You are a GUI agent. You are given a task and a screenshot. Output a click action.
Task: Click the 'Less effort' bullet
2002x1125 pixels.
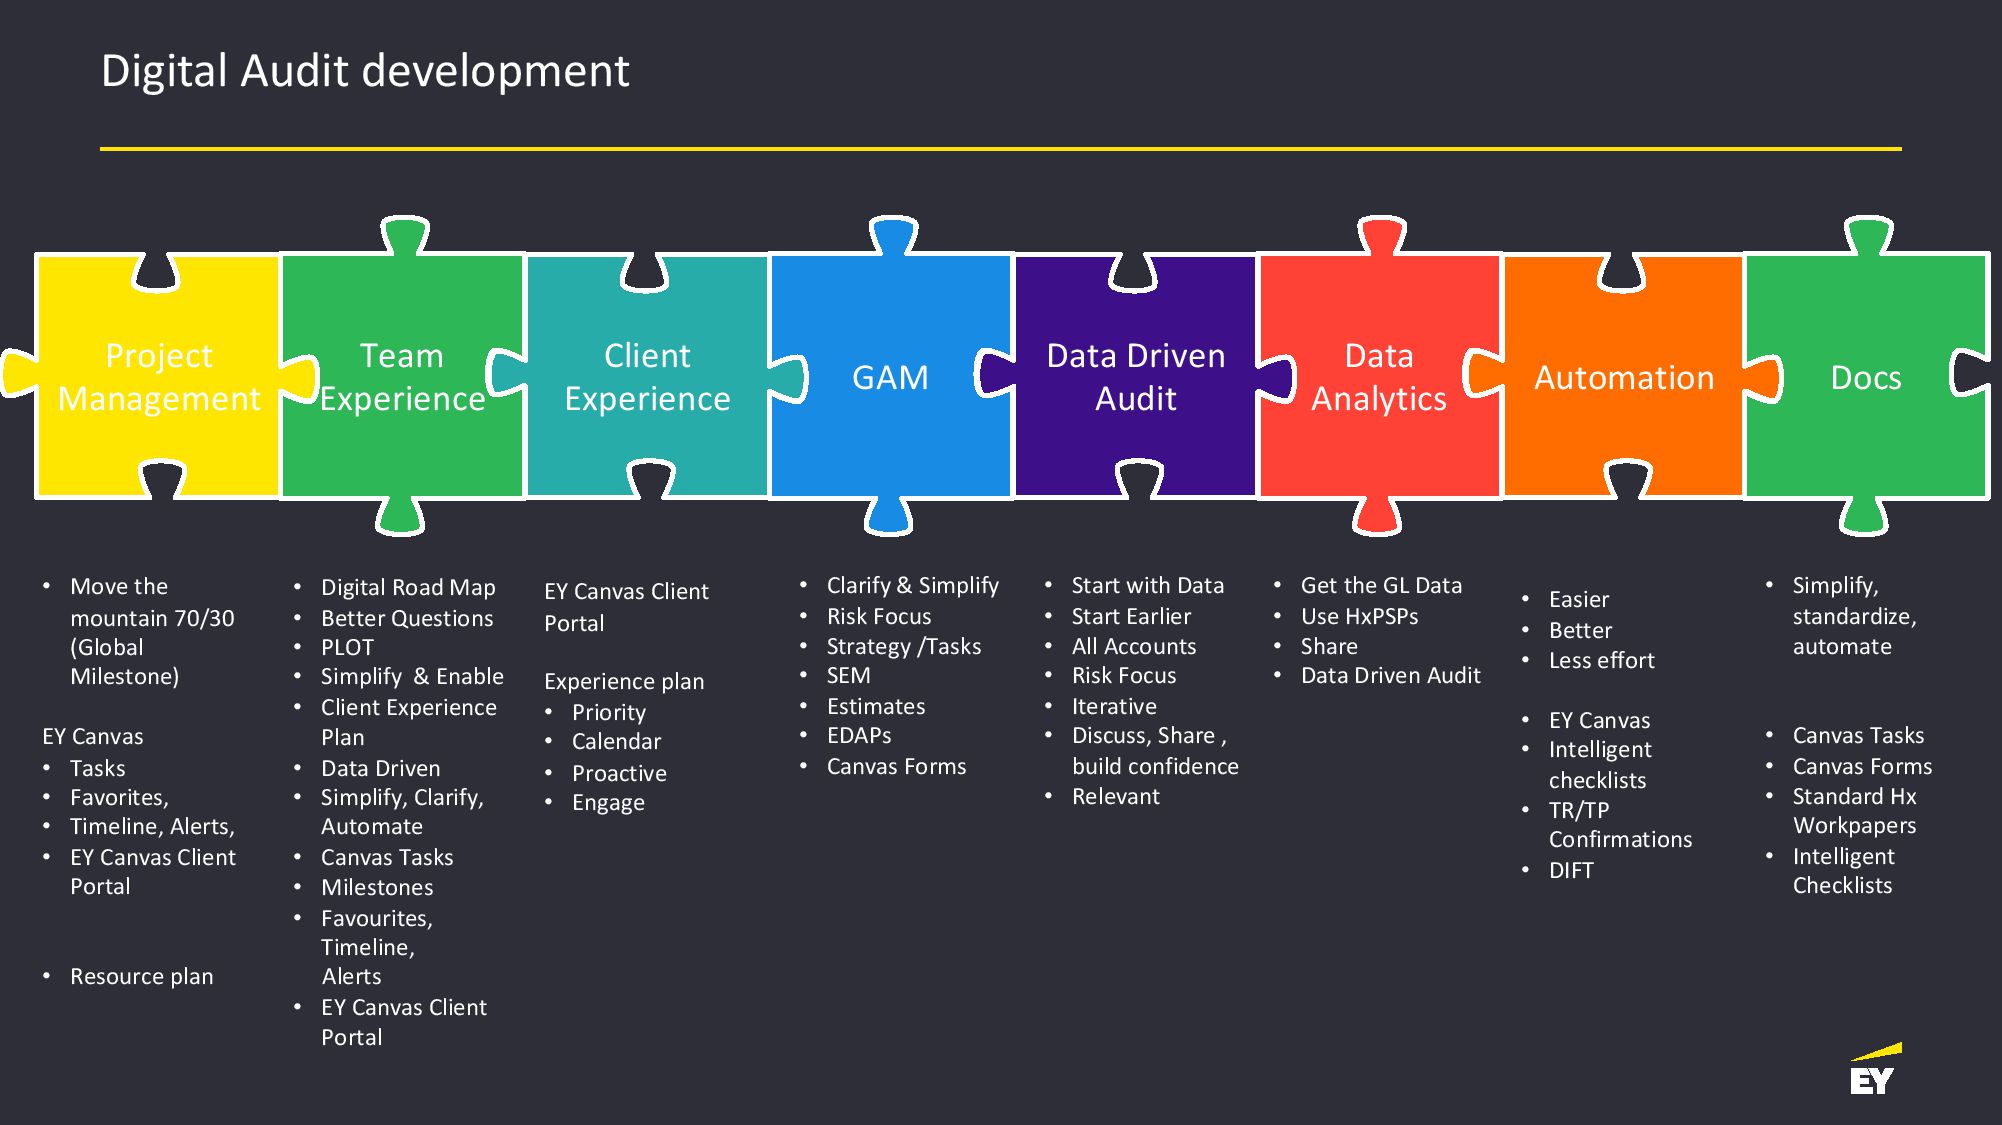click(1601, 660)
